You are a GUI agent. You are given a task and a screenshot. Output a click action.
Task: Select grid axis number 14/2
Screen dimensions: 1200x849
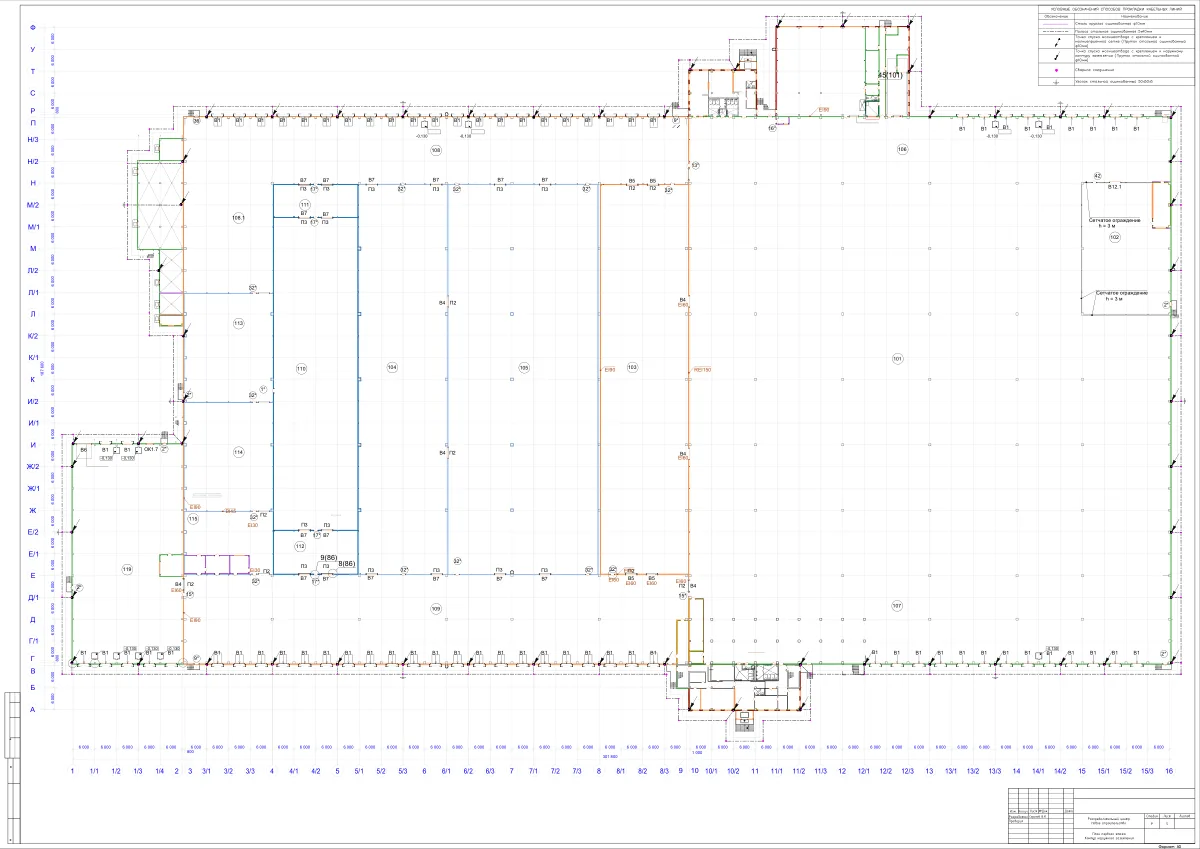1060,771
